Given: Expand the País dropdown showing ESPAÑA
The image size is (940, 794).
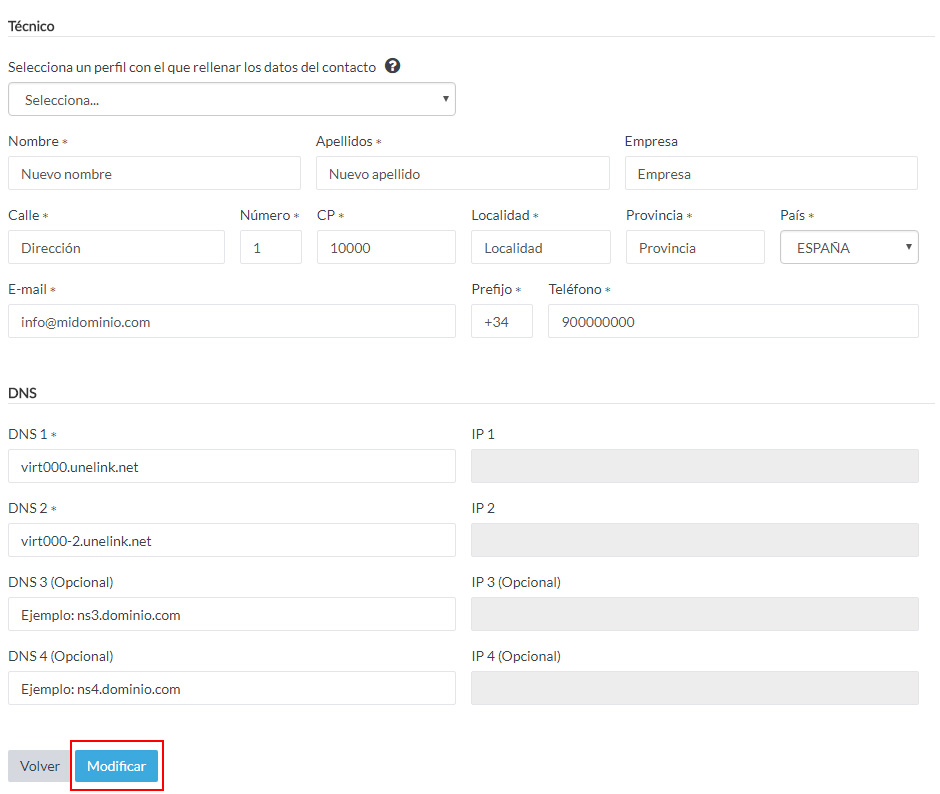Looking at the screenshot, I should pos(849,248).
